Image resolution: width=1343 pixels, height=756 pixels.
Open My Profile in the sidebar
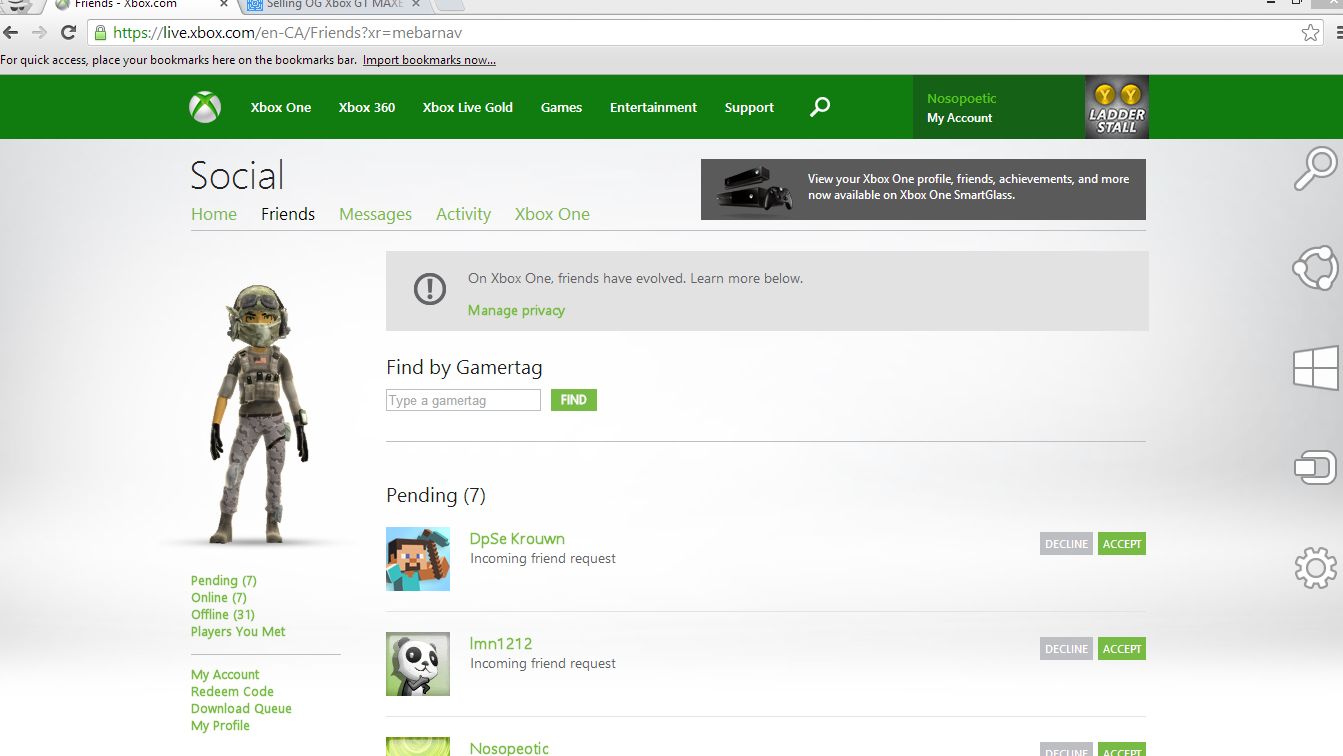point(220,725)
